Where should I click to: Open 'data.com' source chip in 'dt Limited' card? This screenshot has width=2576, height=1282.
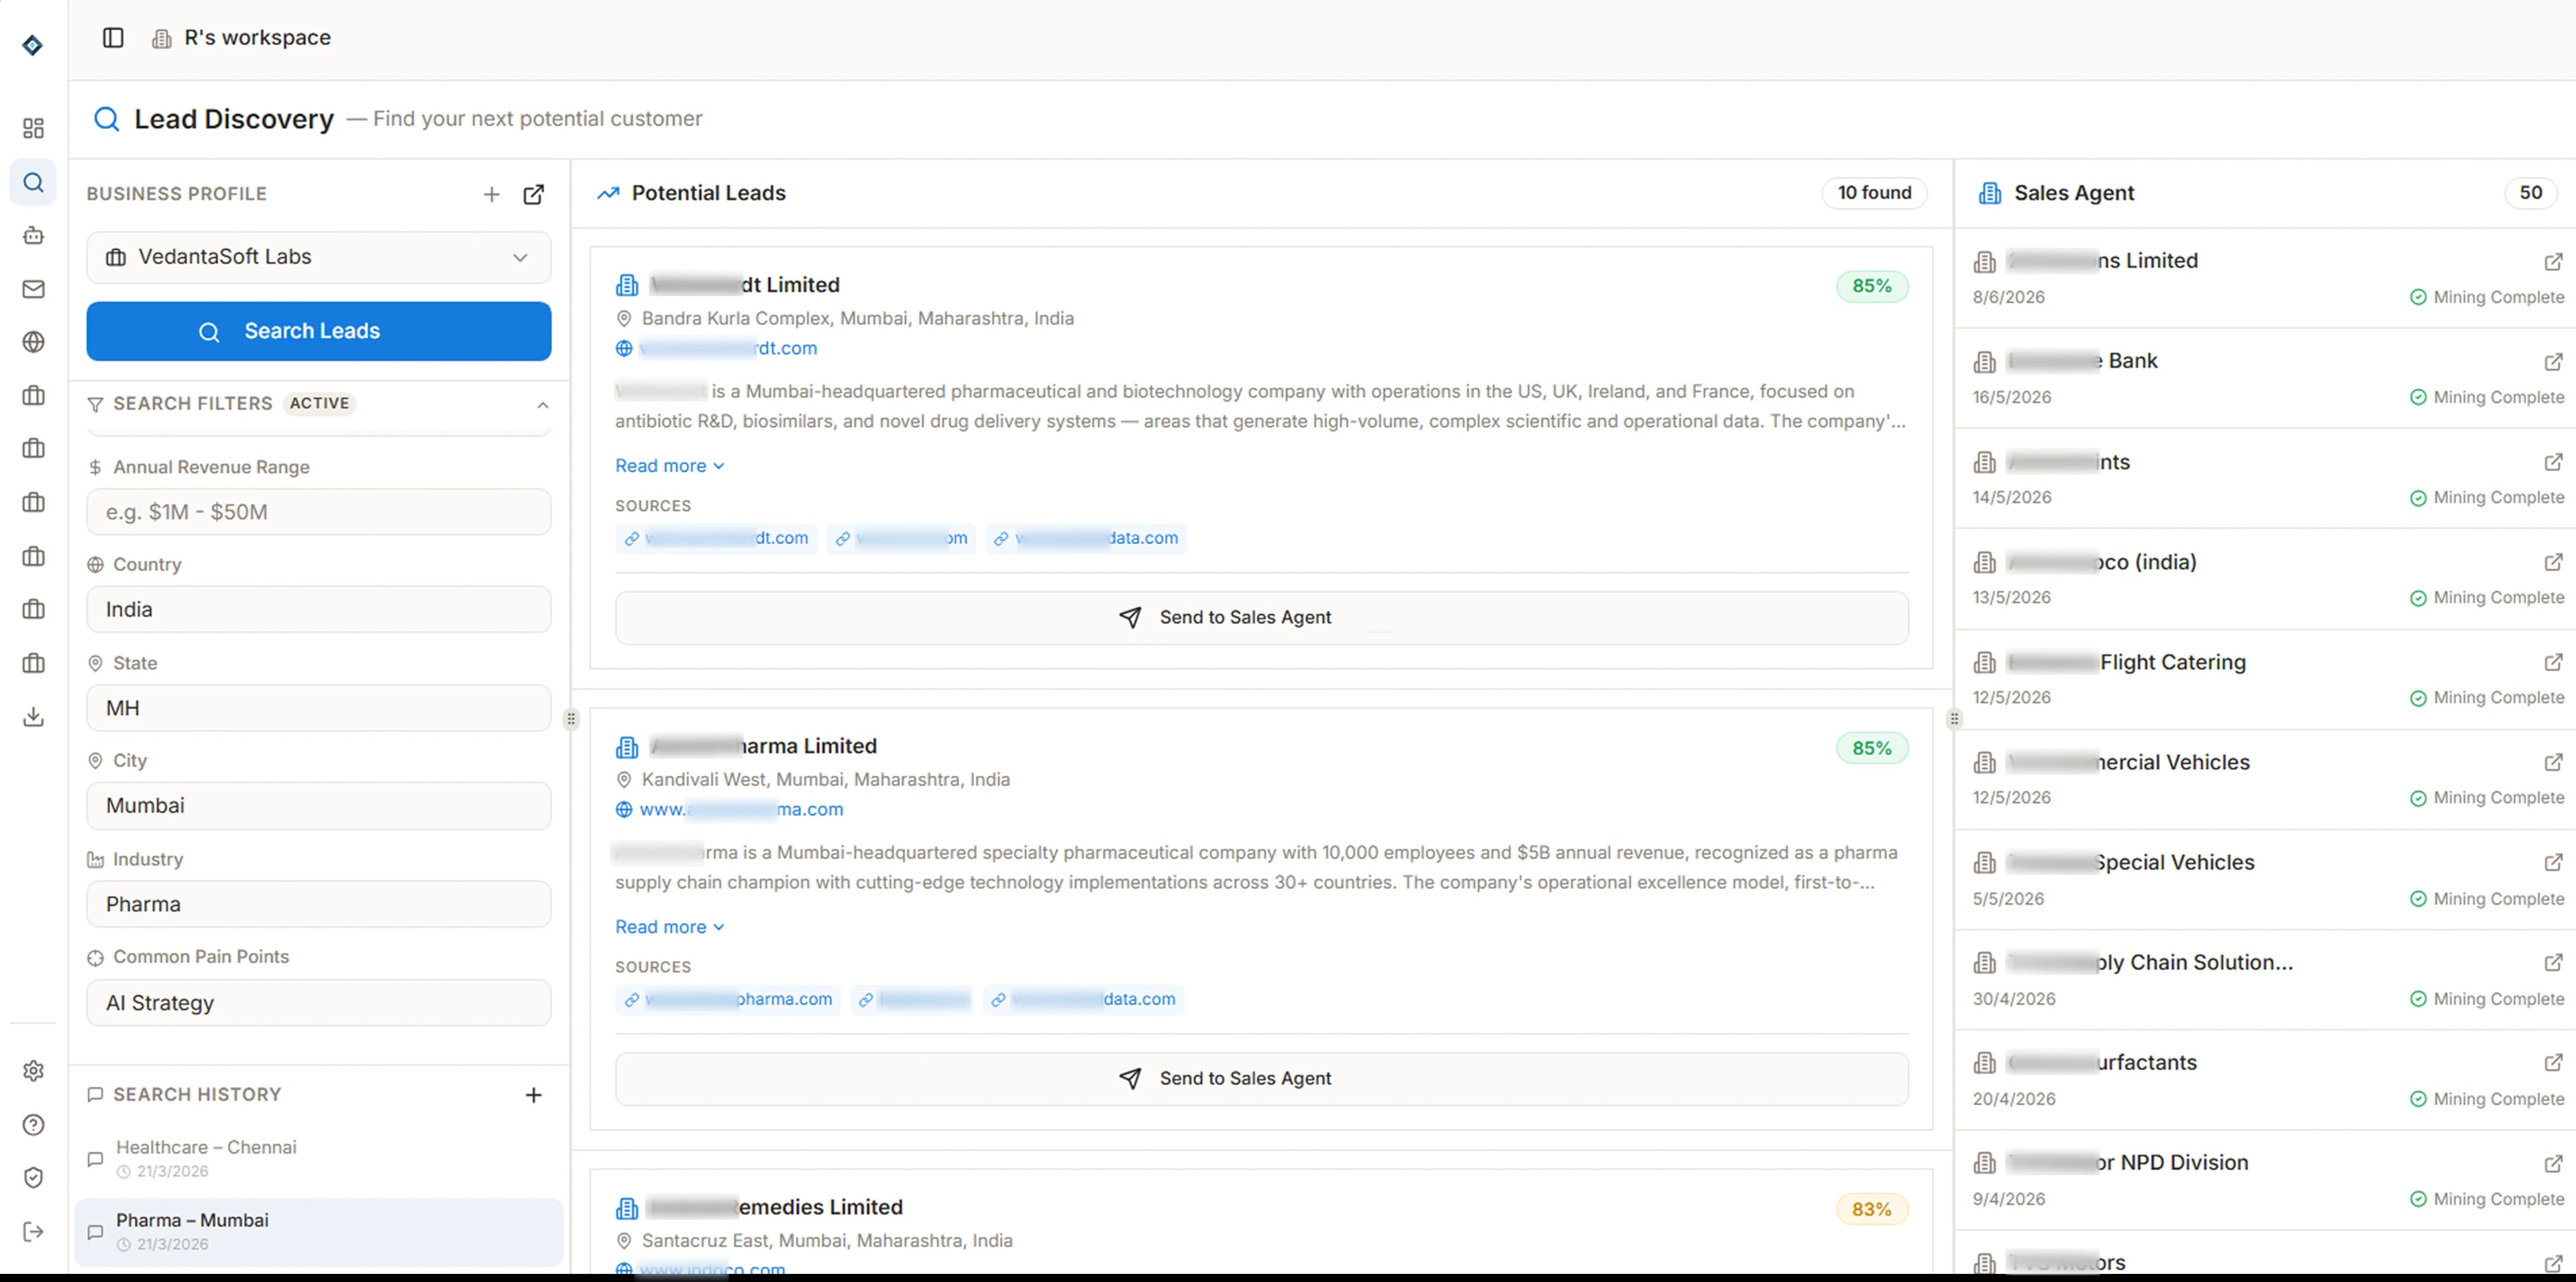[x=1086, y=538]
